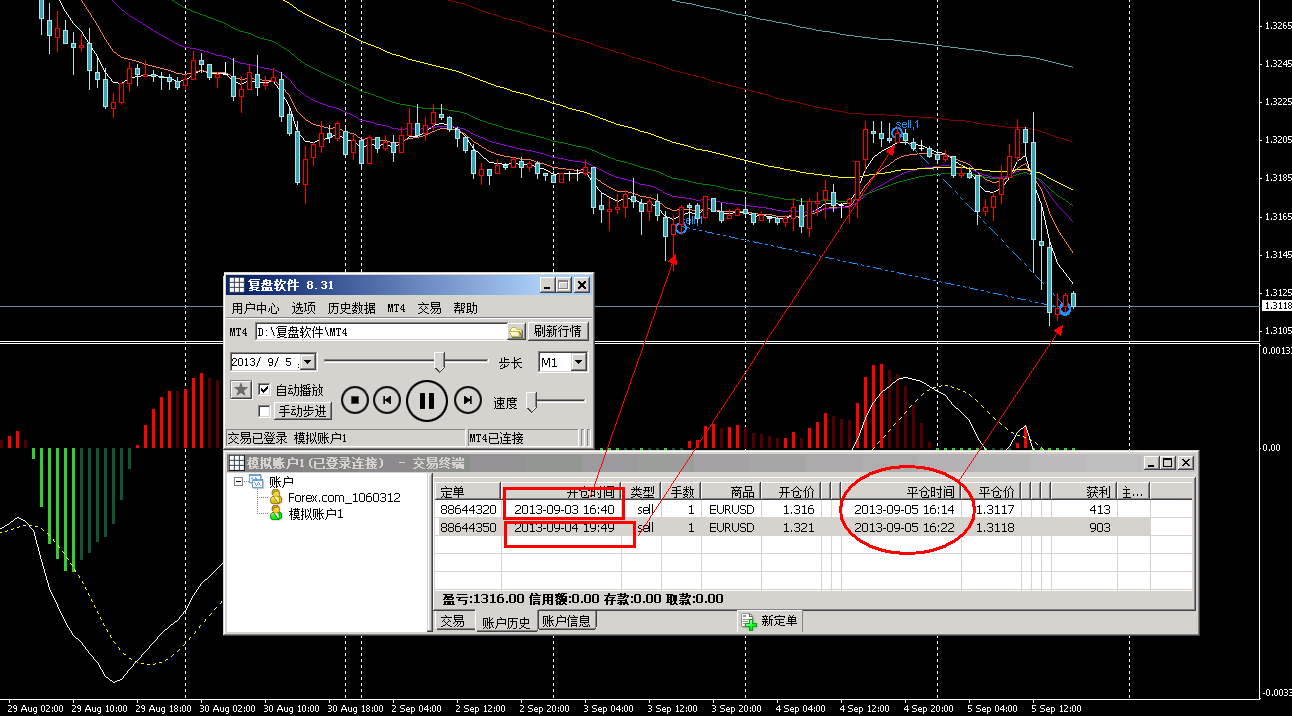Uncheck the 自动播放 auto play checkbox
This screenshot has width=1292, height=716.
(264, 390)
